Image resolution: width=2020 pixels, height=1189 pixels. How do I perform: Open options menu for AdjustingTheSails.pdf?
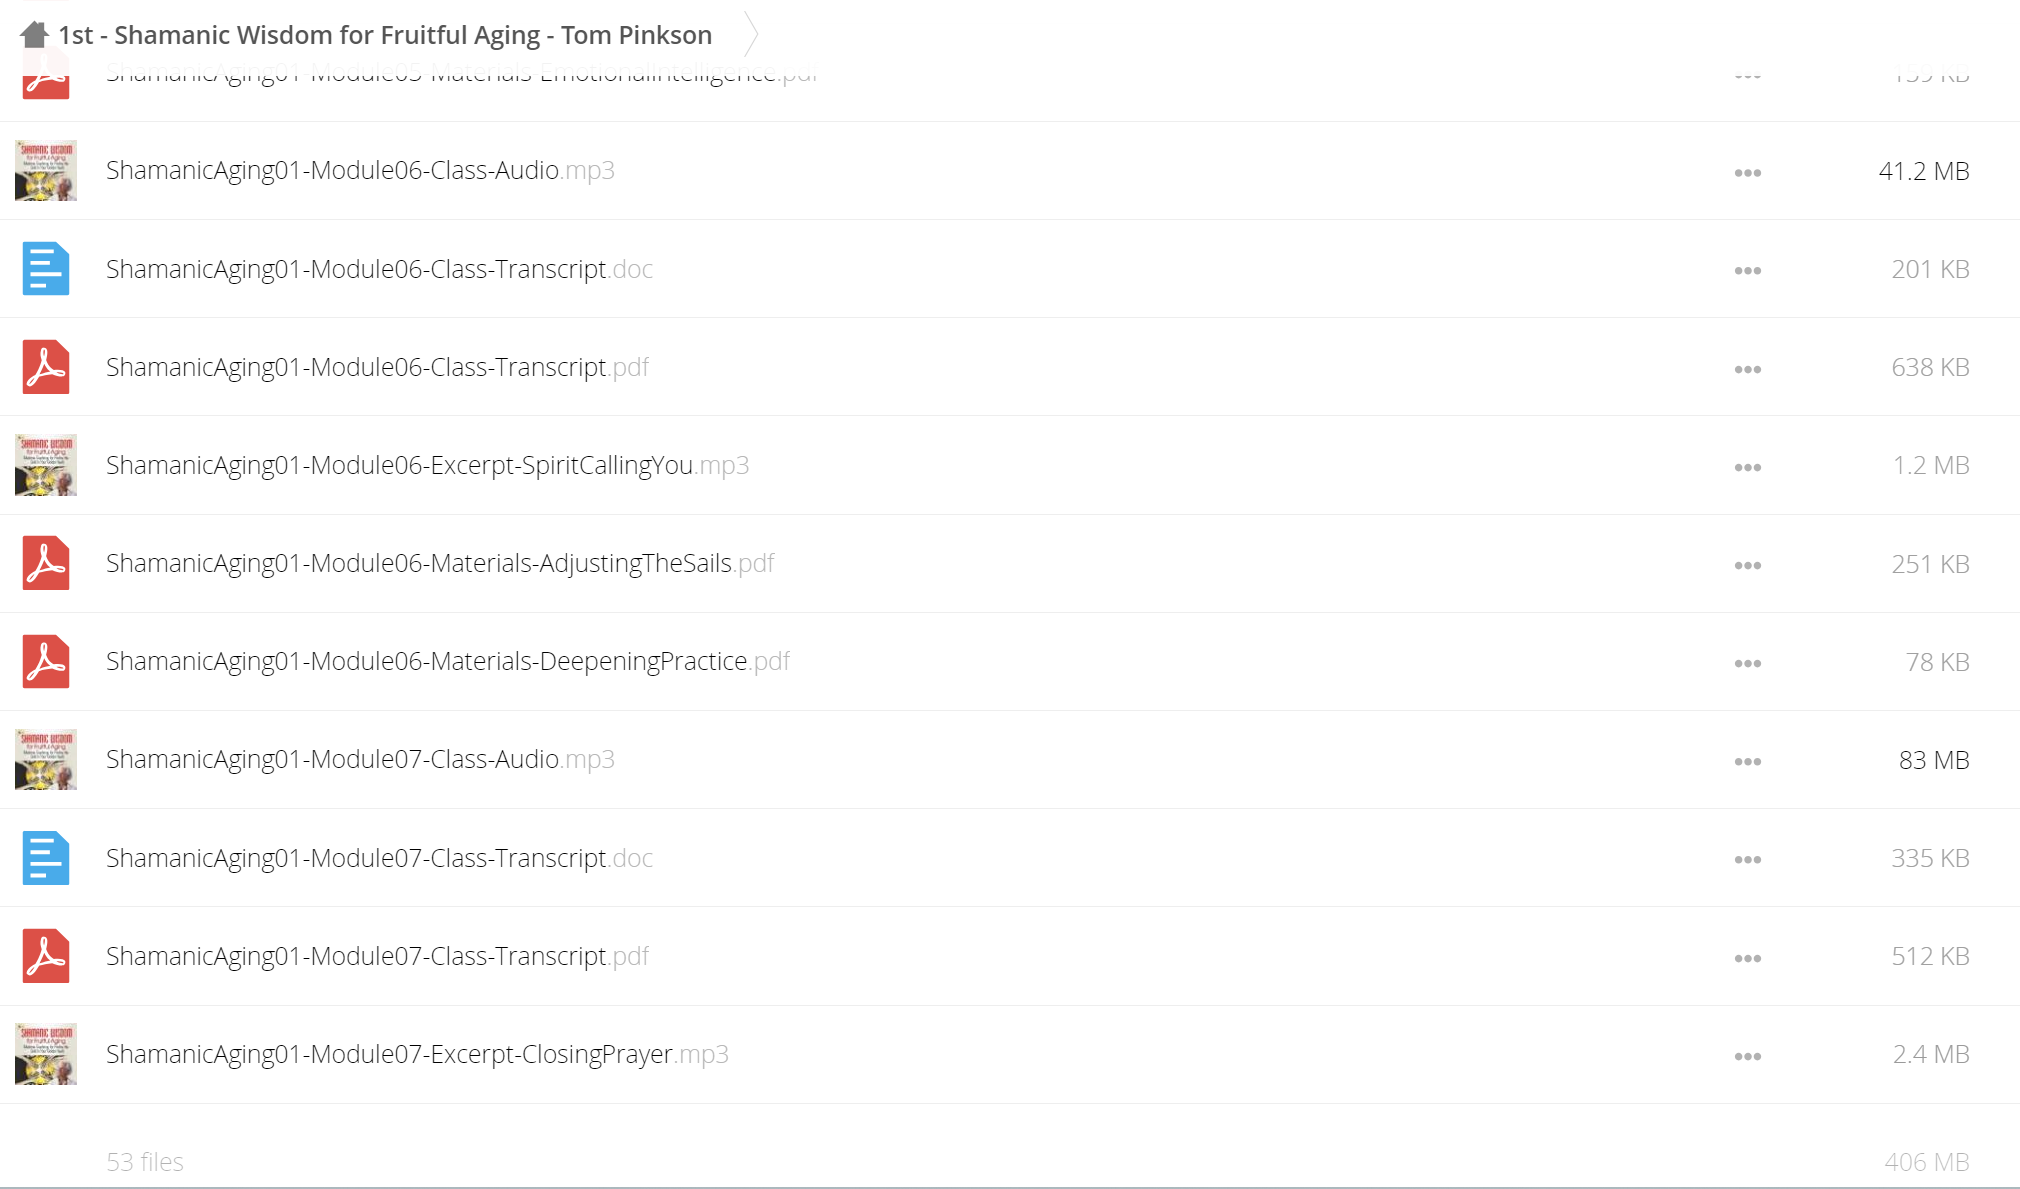pos(1748,566)
